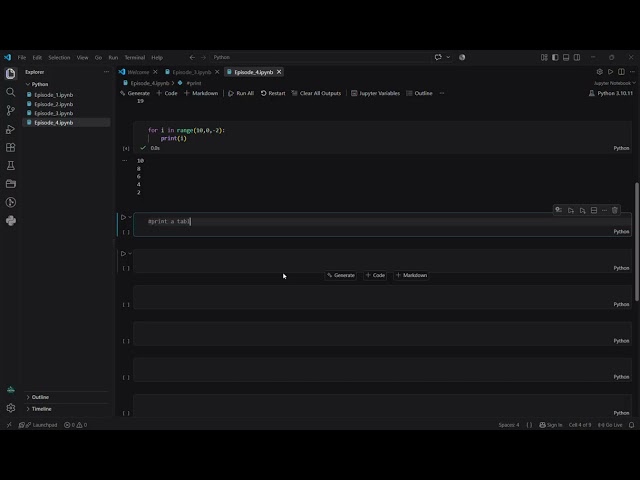Open the Terminal menu
The width and height of the screenshot is (640, 480).
click(x=135, y=58)
